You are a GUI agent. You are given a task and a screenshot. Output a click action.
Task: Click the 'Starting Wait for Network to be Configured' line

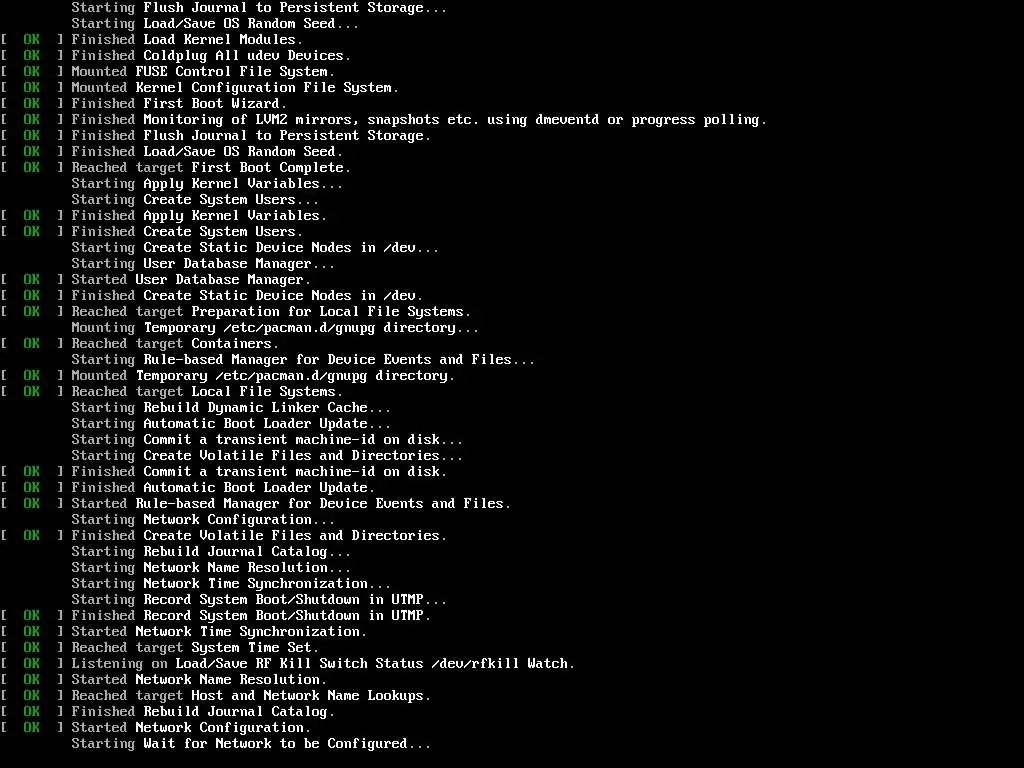pyautogui.click(x=251, y=744)
